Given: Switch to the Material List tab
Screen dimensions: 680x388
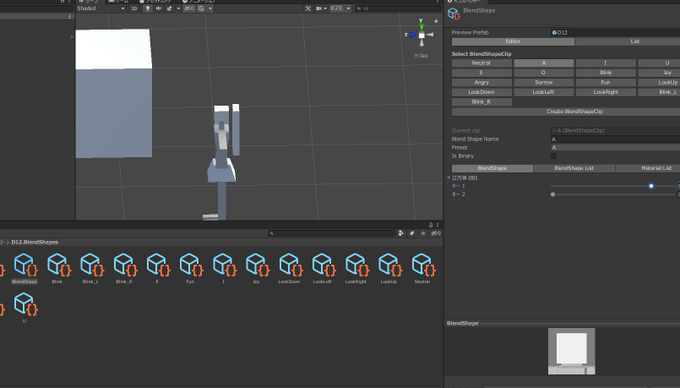Looking at the screenshot, I should [x=648, y=168].
